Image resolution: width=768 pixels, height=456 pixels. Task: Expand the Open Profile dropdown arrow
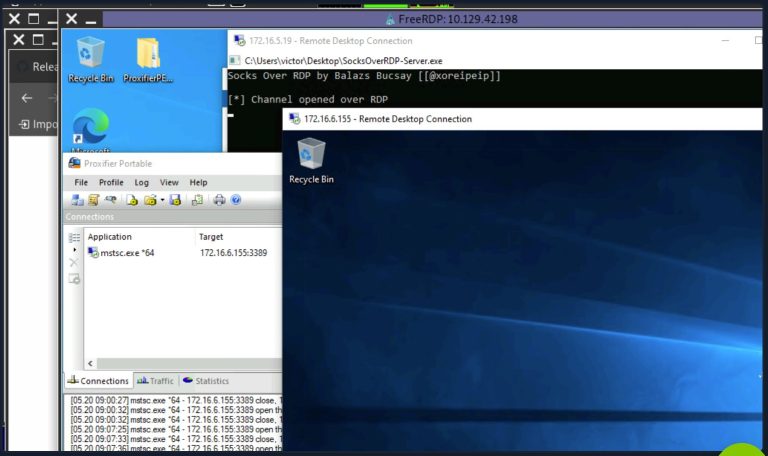(x=162, y=200)
